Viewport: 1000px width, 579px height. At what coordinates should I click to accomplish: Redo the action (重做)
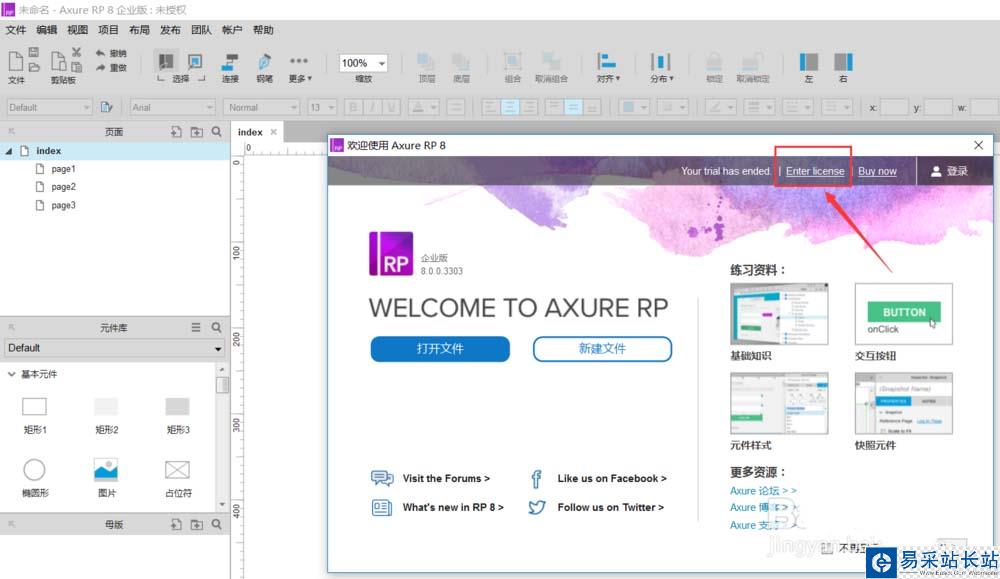(x=111, y=68)
